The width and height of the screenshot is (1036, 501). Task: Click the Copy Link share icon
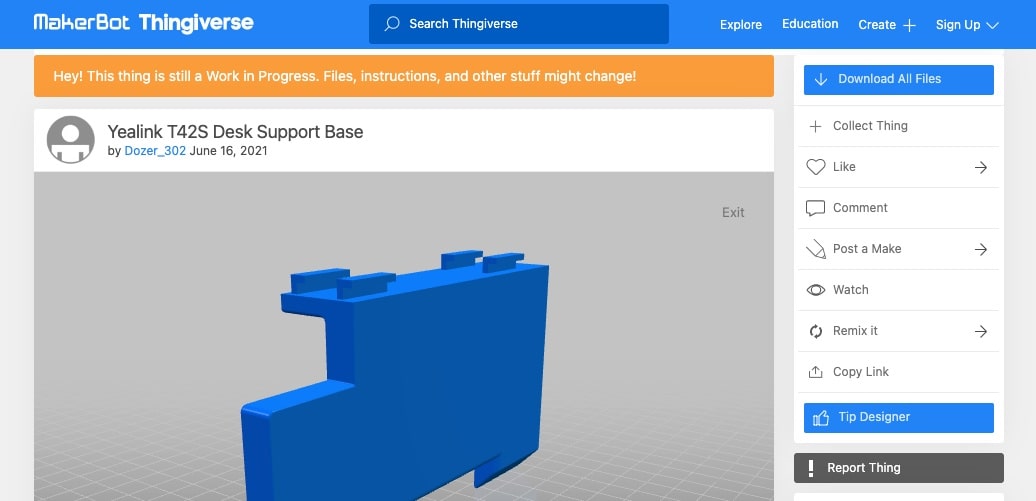click(815, 372)
